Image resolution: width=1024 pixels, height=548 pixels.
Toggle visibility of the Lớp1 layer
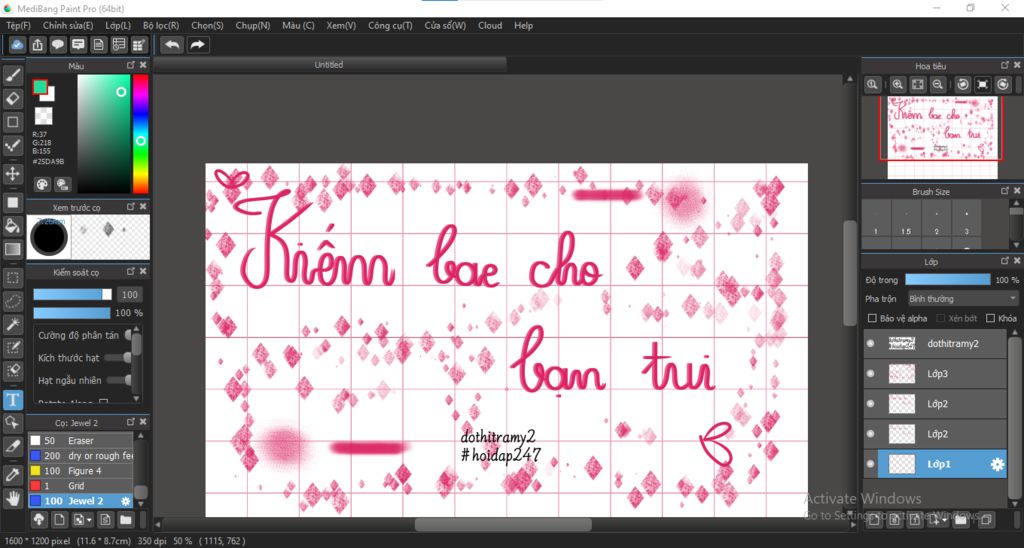871,464
